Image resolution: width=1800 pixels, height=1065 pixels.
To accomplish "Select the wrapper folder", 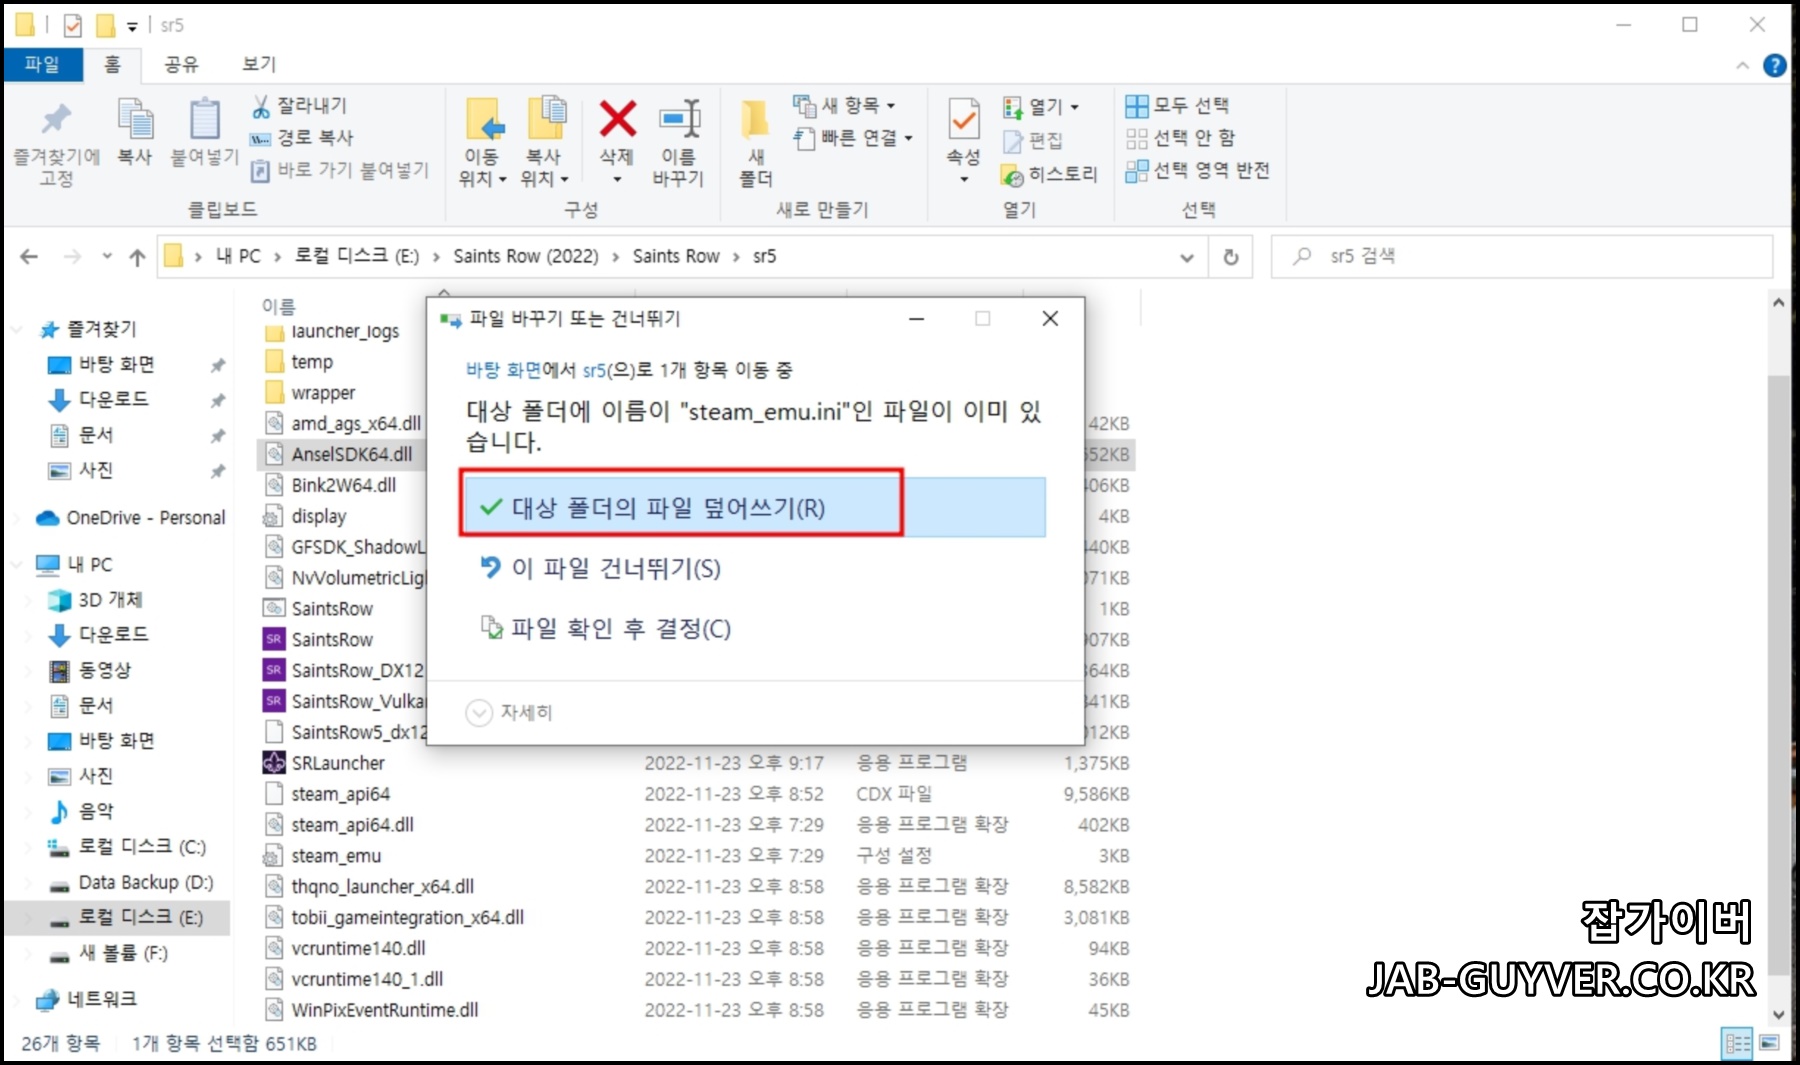I will 310,393.
